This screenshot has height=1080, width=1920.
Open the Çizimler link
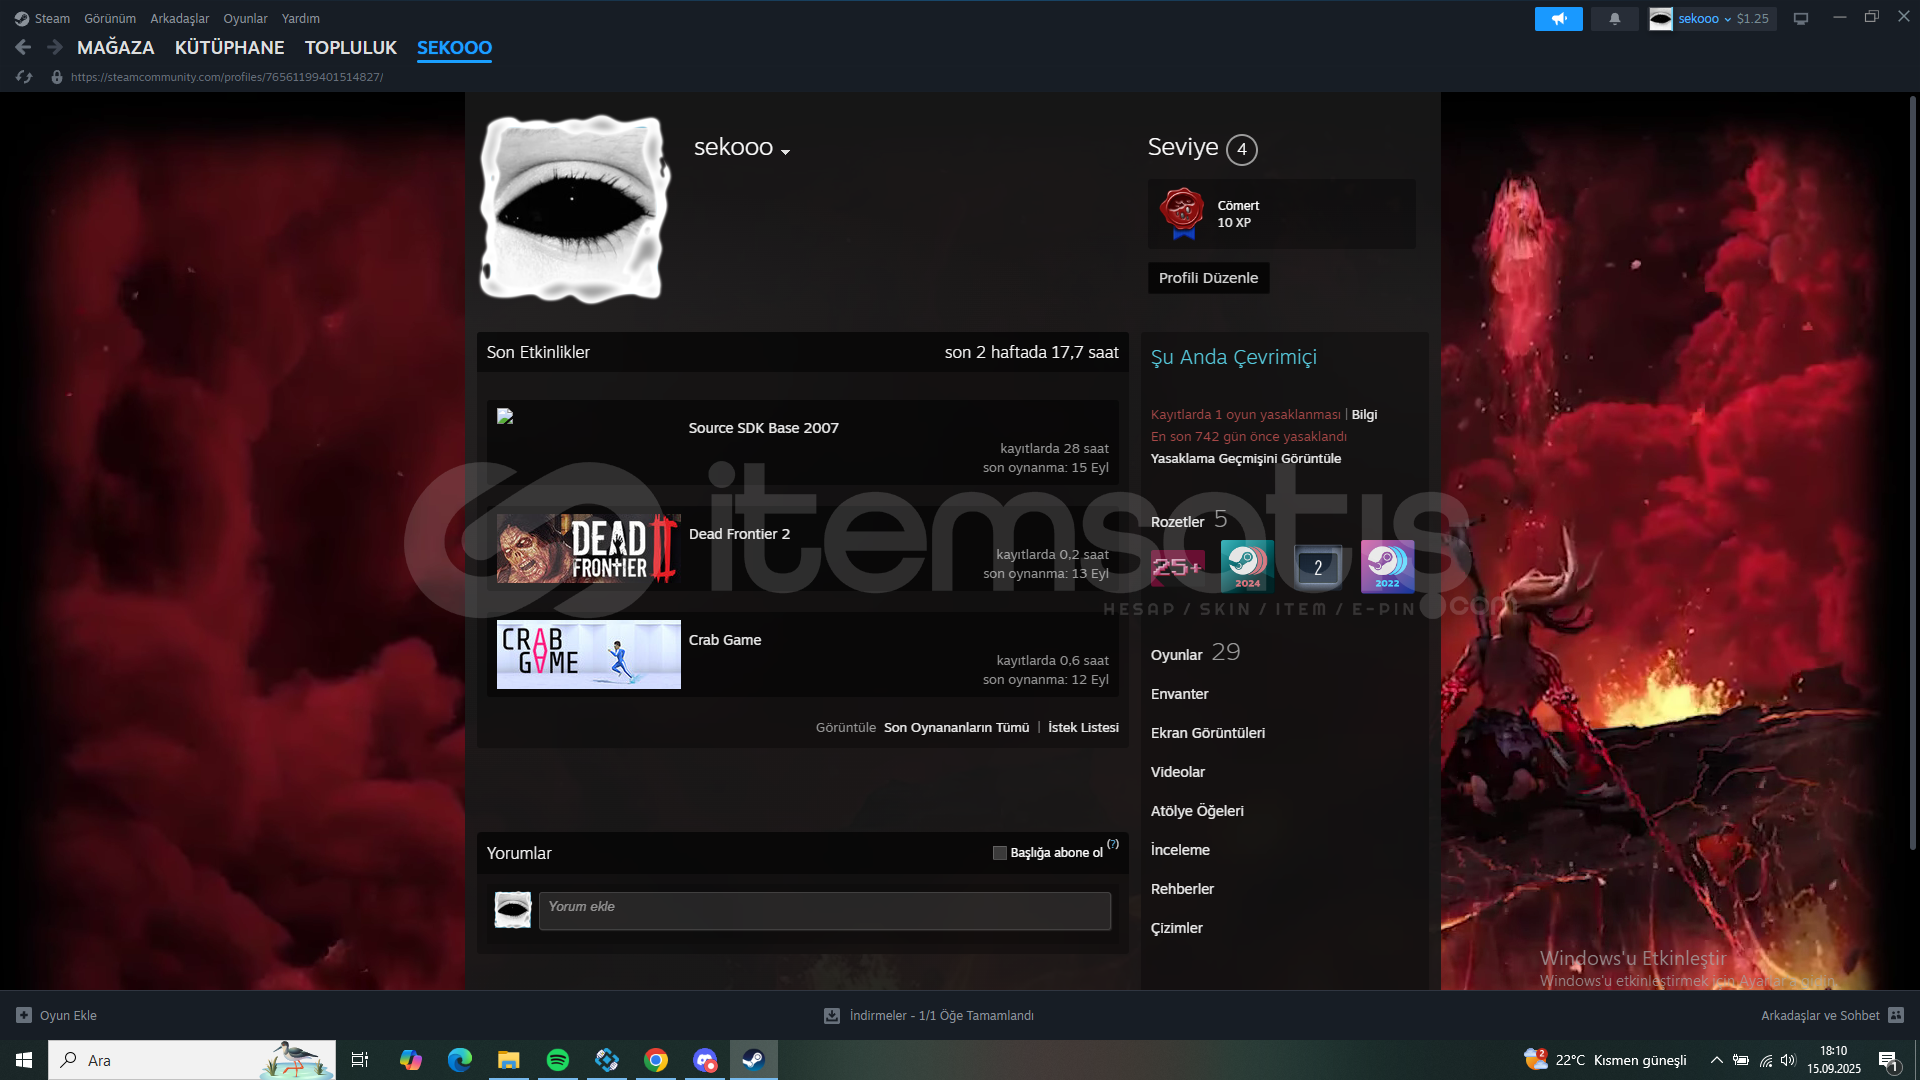pyautogui.click(x=1177, y=928)
